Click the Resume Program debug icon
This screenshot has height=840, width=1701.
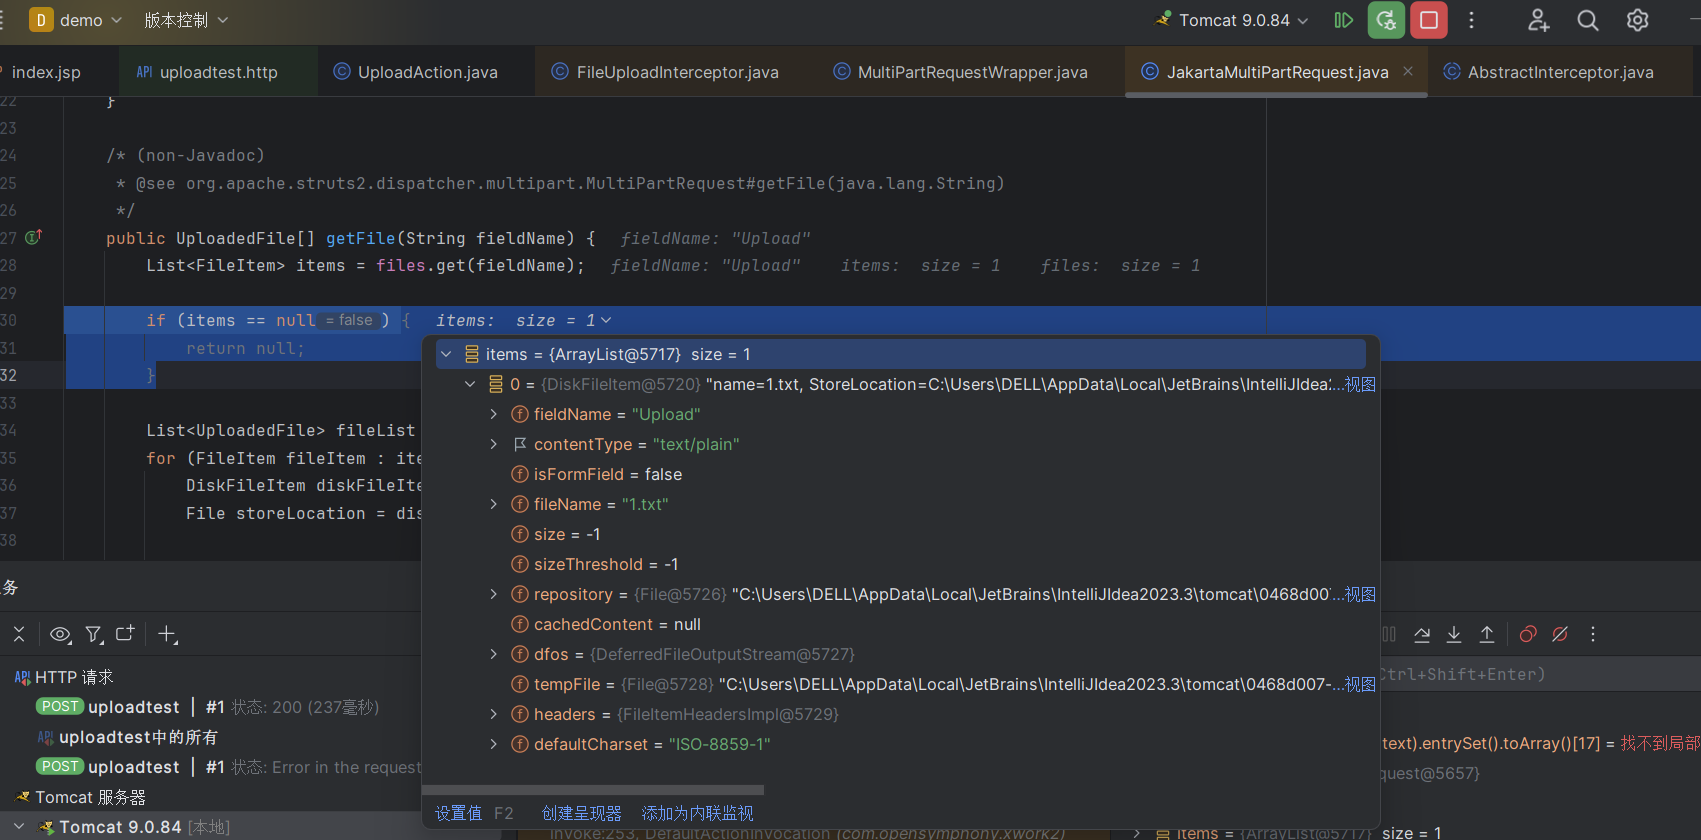[1343, 20]
